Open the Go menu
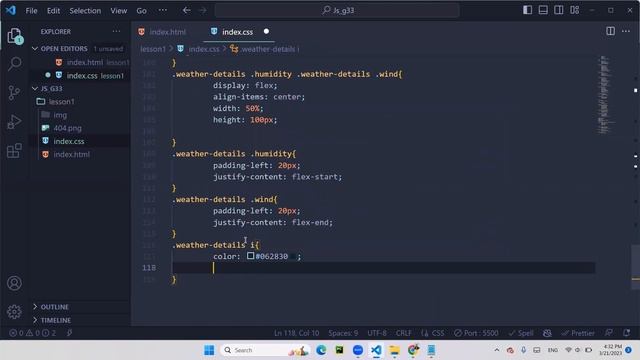This screenshot has height=360, width=640. tap(141, 11)
